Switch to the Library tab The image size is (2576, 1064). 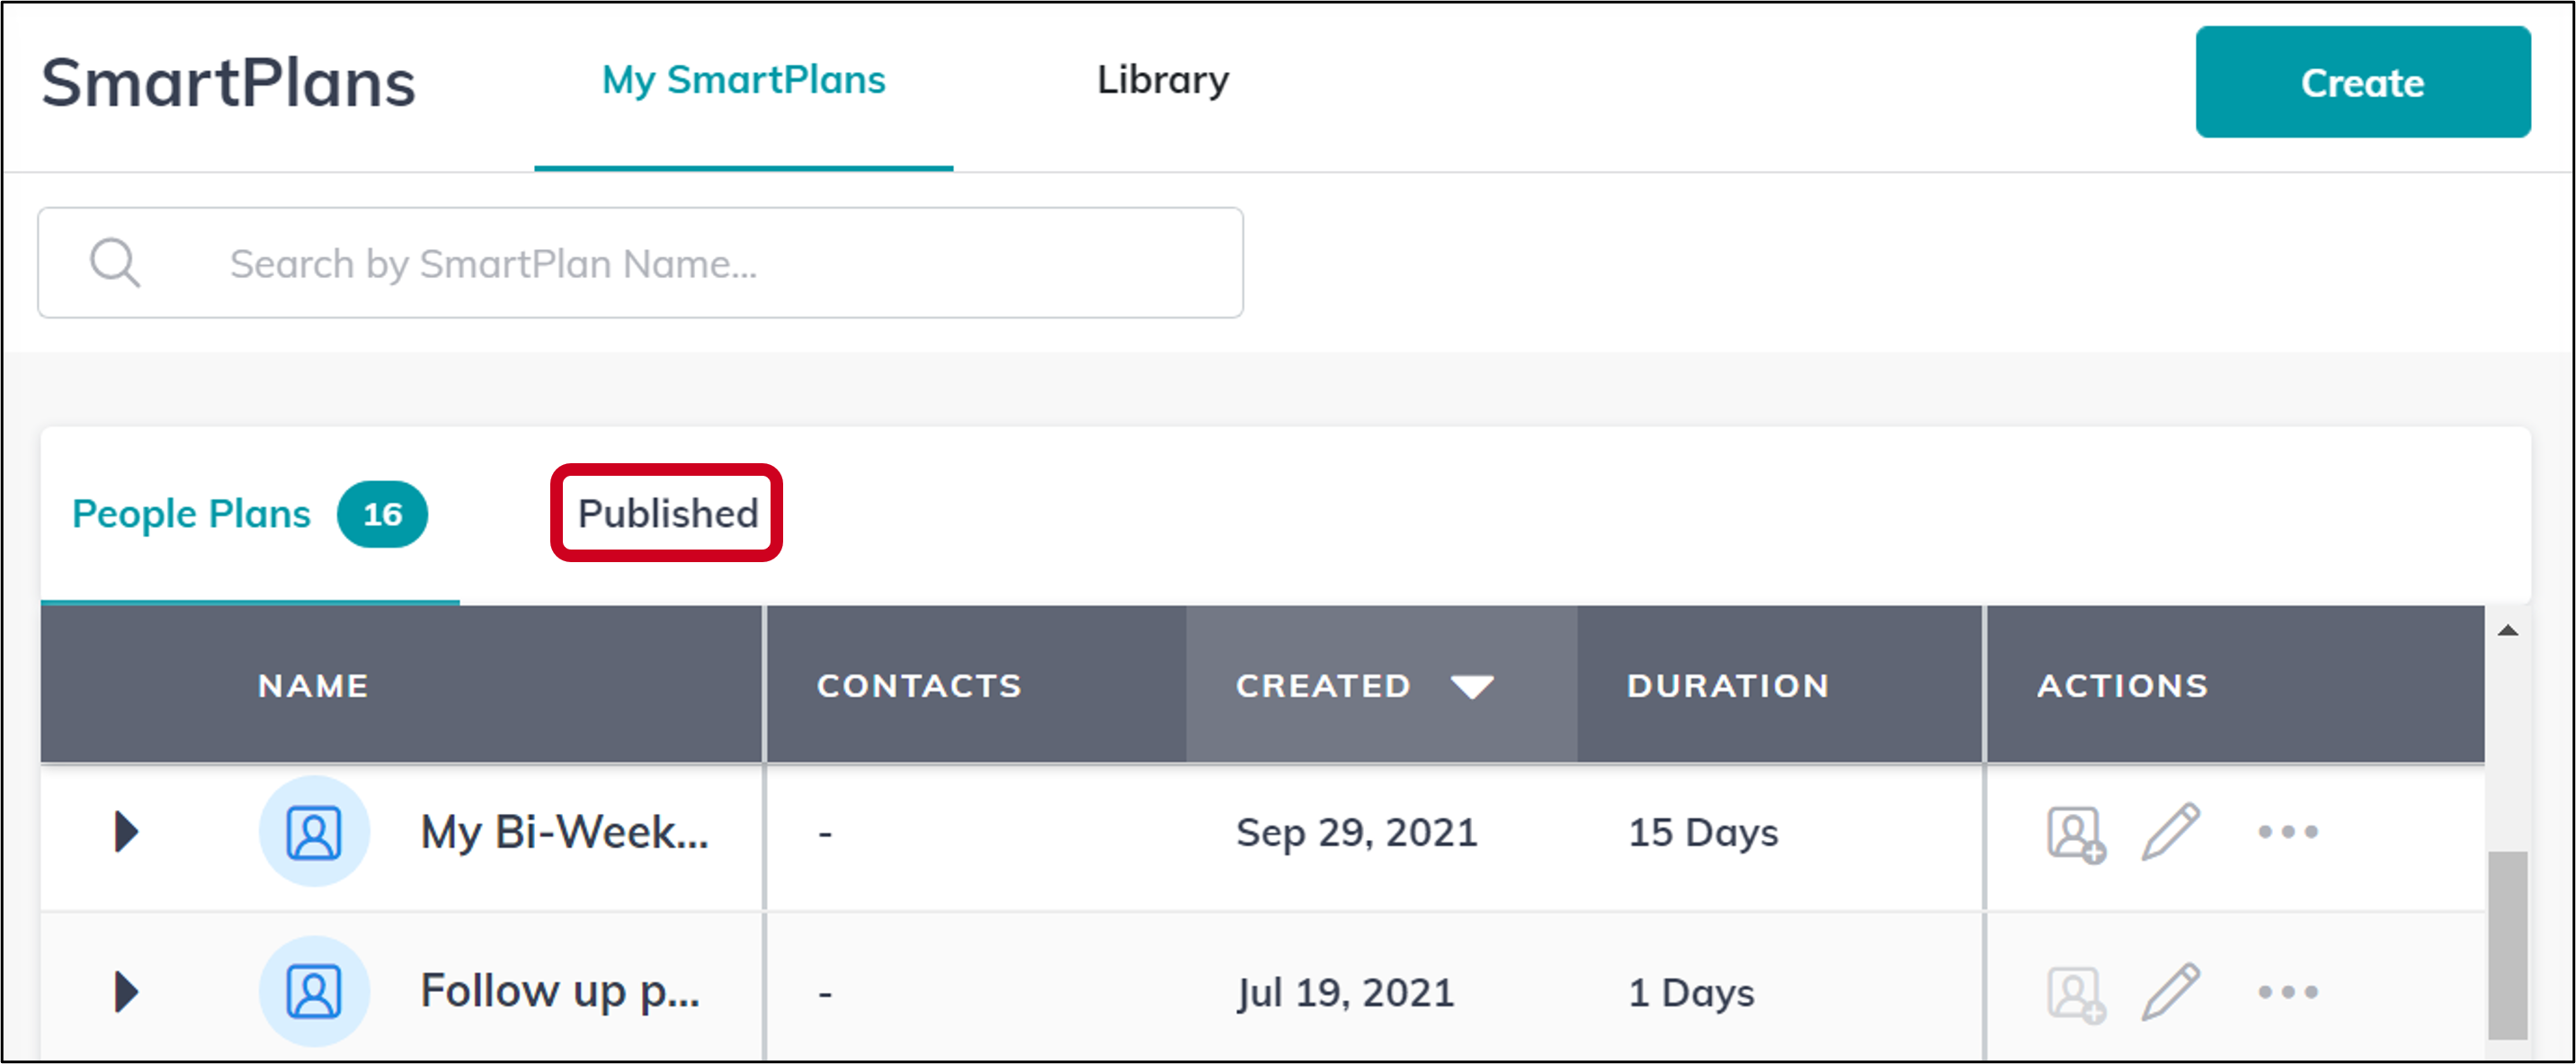[x=1163, y=80]
